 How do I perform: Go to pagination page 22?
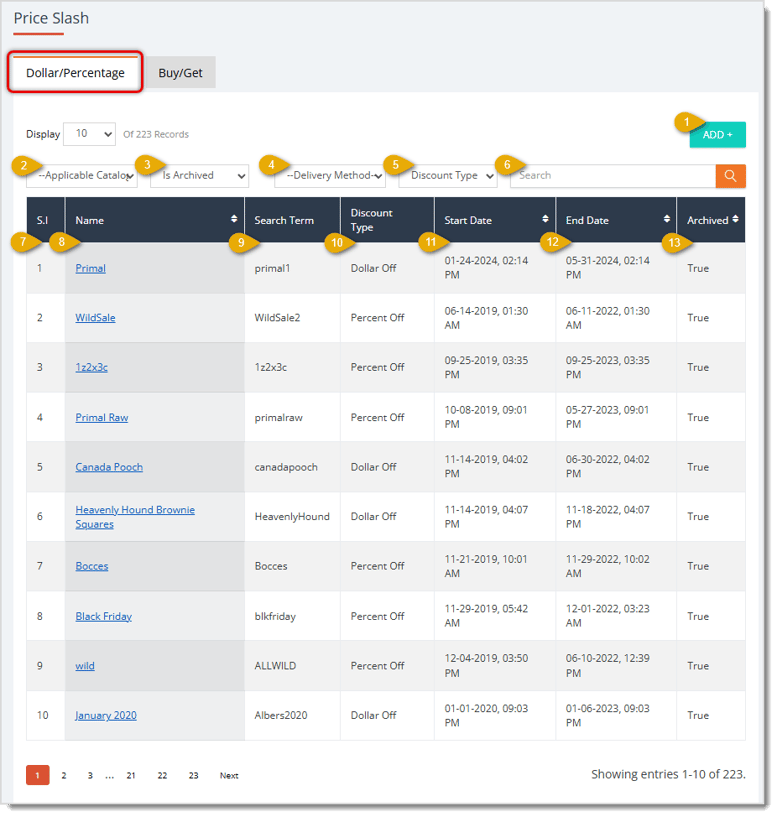click(162, 775)
